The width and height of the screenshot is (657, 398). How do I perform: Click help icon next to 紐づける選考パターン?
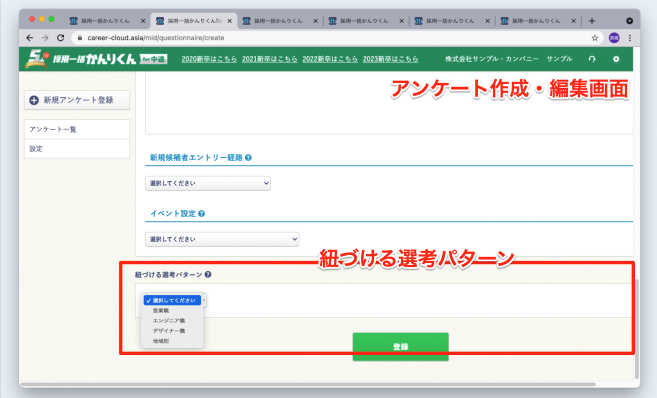tap(208, 274)
